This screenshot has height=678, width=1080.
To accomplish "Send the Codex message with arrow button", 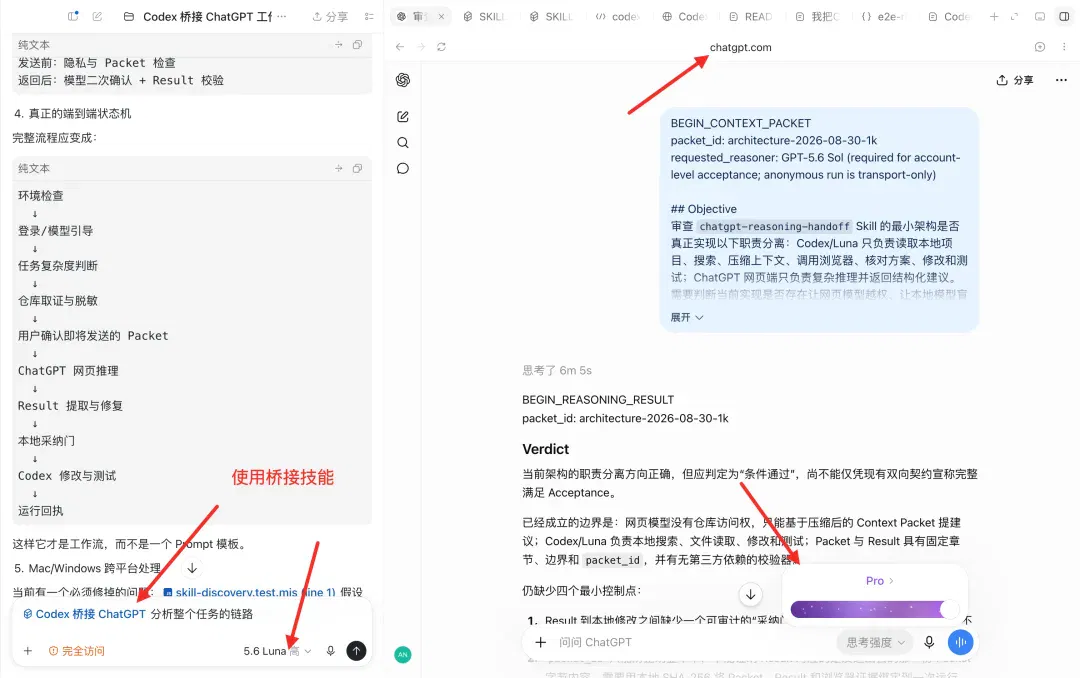I will [x=356, y=651].
